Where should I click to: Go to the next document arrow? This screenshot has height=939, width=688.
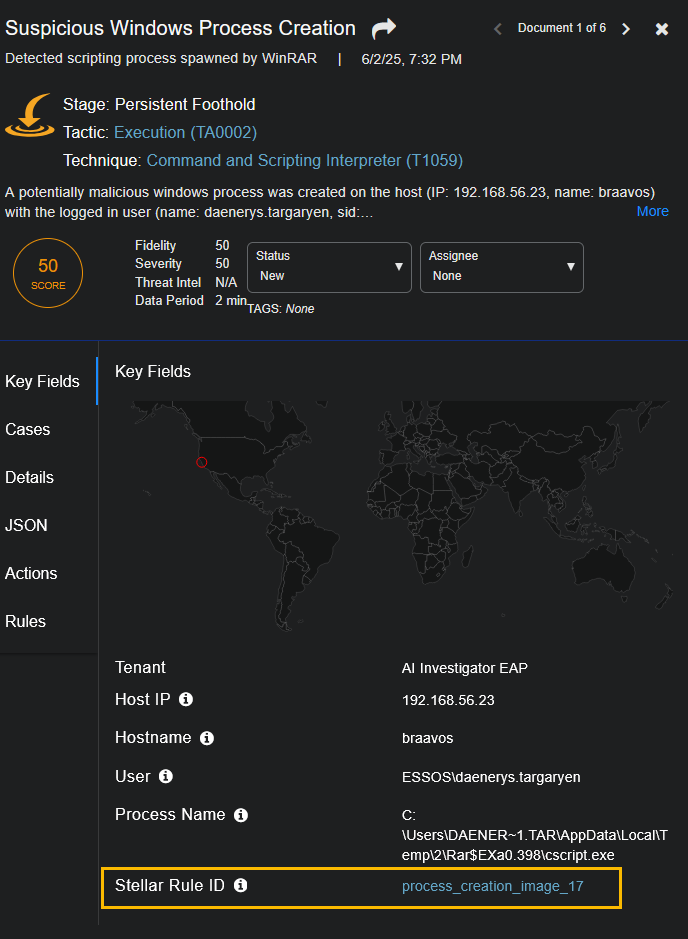626,29
